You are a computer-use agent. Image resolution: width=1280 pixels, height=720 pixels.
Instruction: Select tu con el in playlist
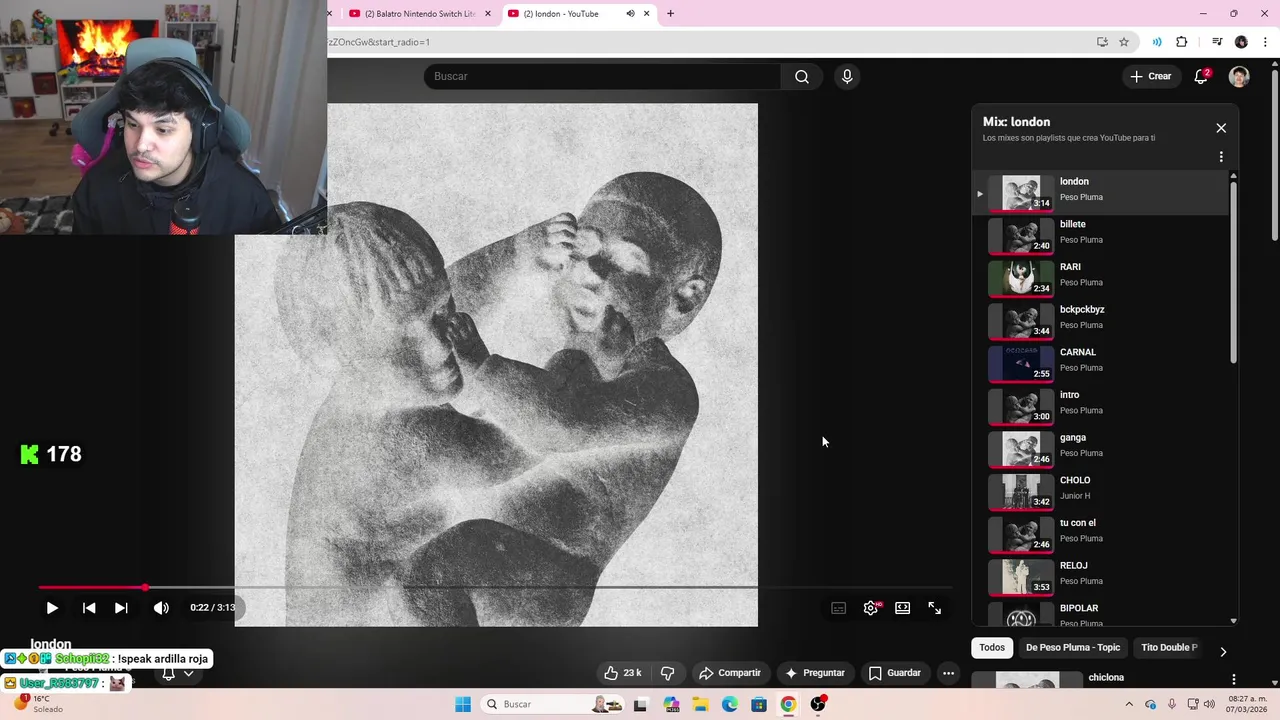point(1101,534)
